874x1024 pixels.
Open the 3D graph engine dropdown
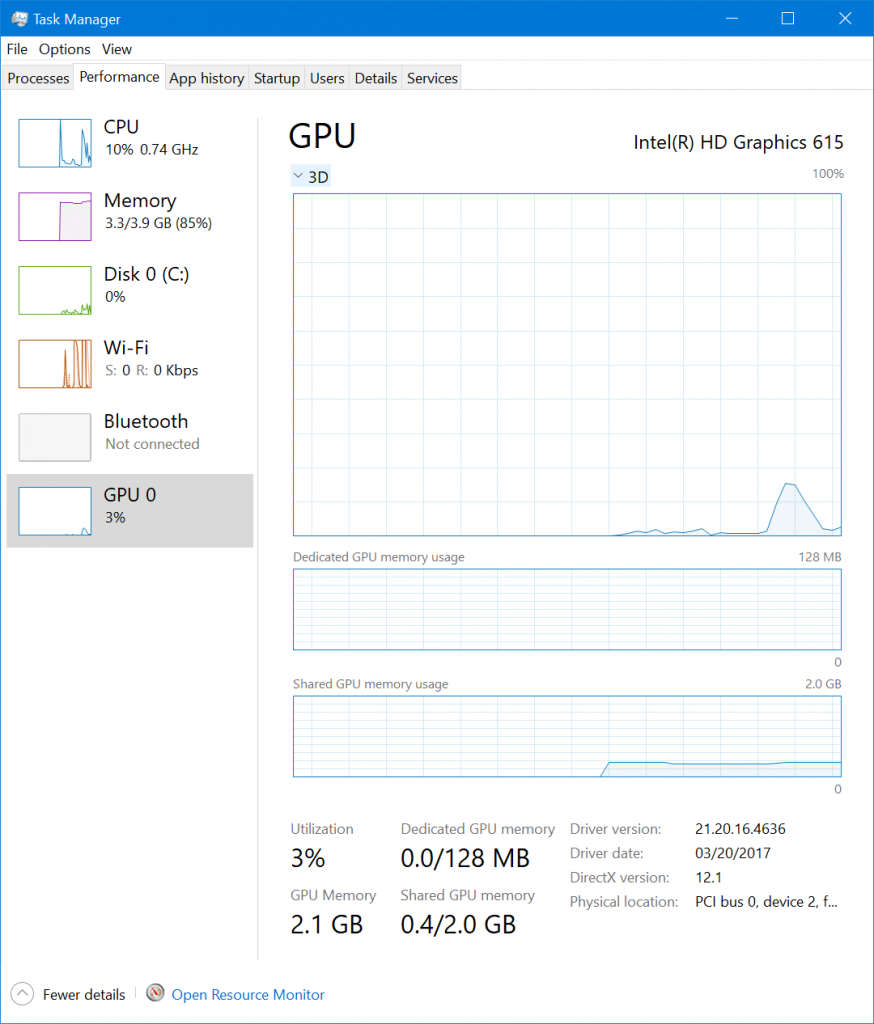coord(310,176)
